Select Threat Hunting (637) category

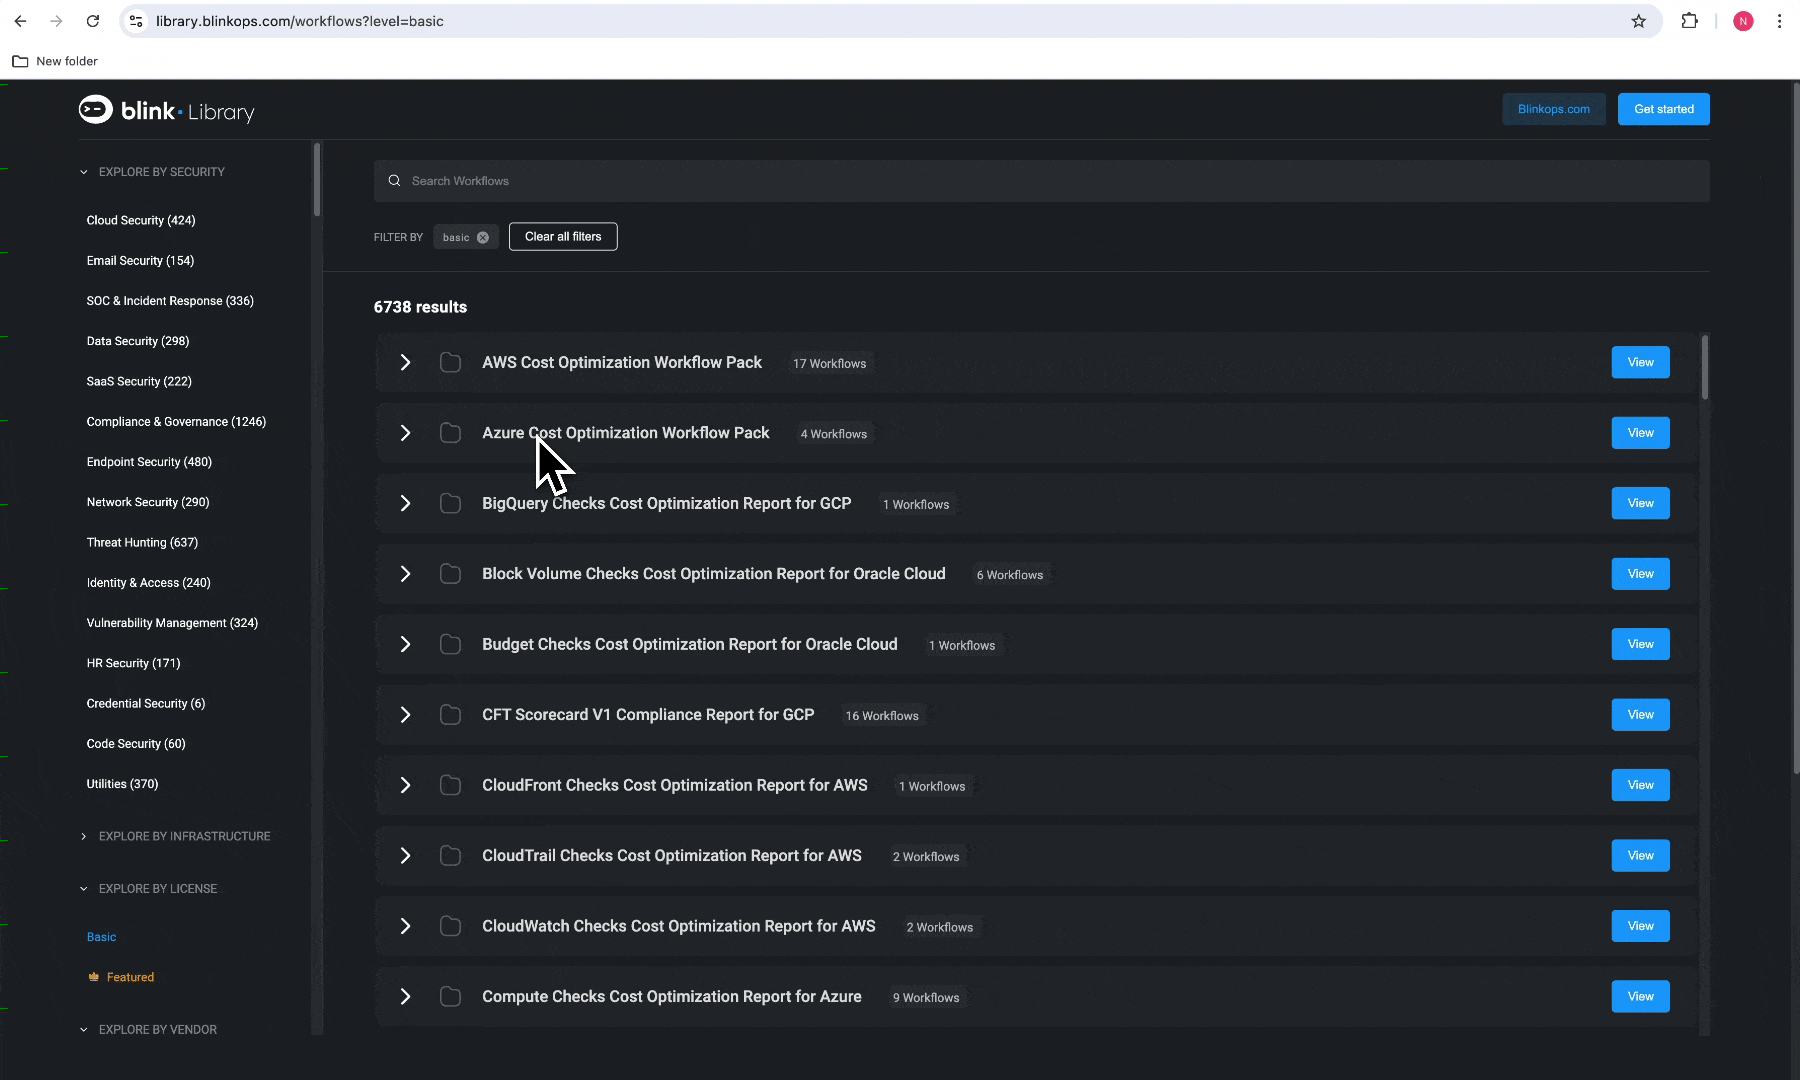click(x=142, y=543)
